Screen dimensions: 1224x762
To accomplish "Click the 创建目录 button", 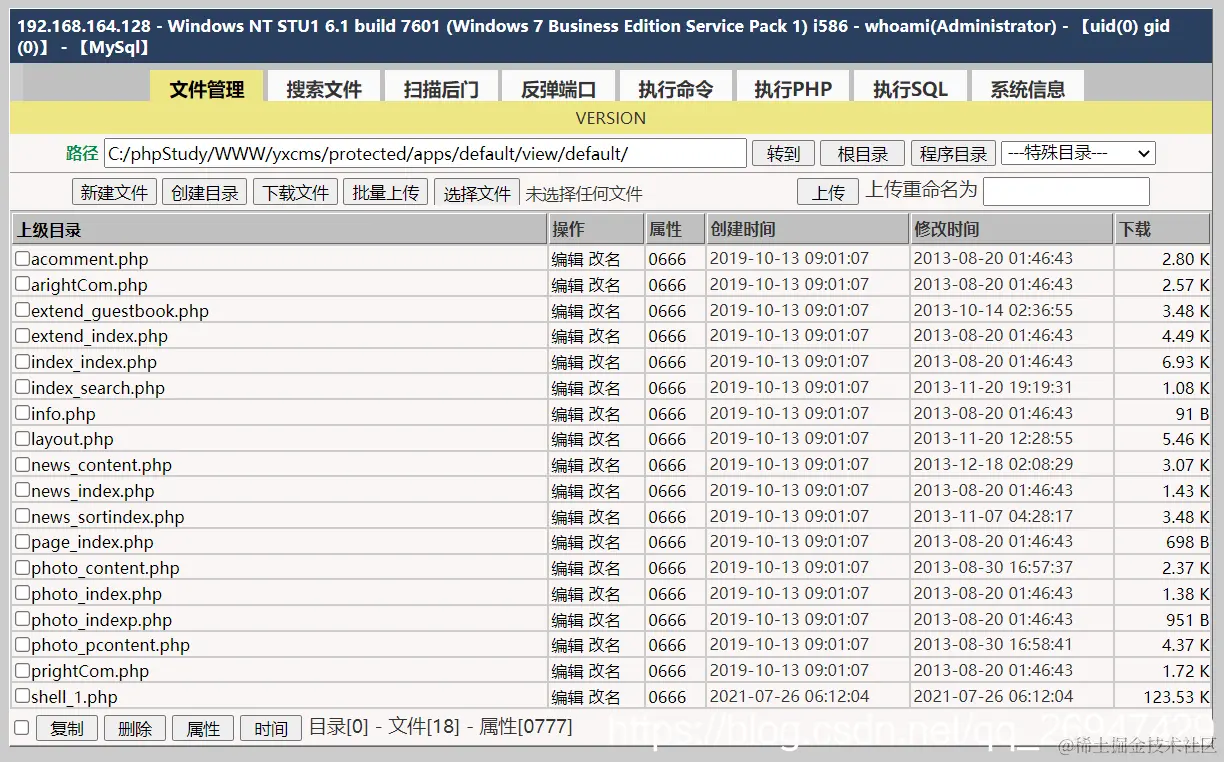I will tap(204, 192).
